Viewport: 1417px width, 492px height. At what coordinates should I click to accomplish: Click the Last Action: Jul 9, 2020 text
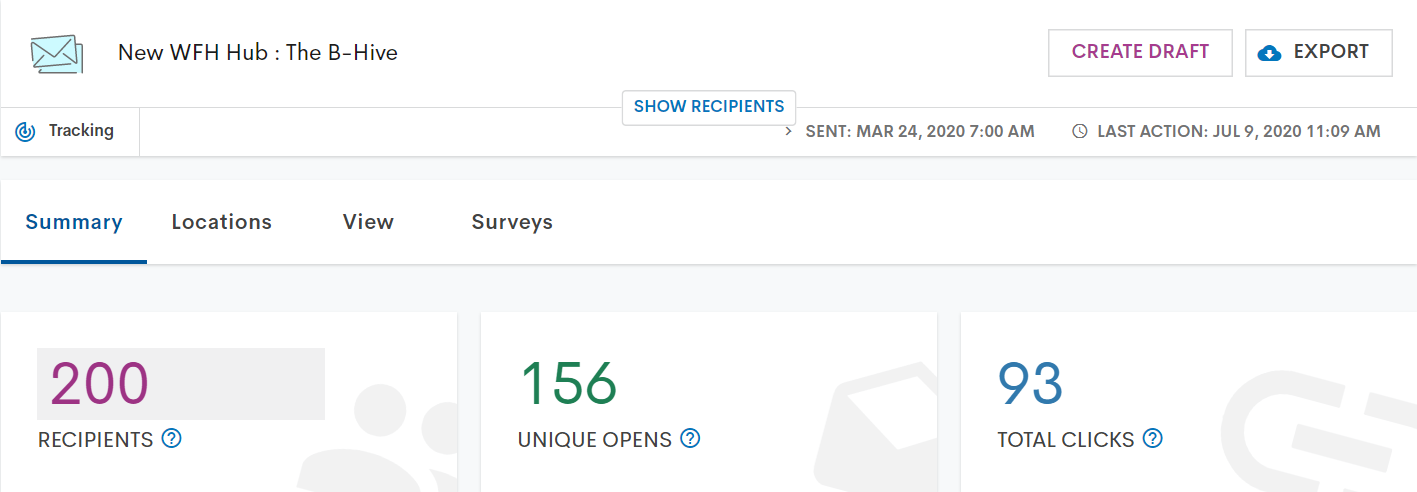click(x=1239, y=132)
